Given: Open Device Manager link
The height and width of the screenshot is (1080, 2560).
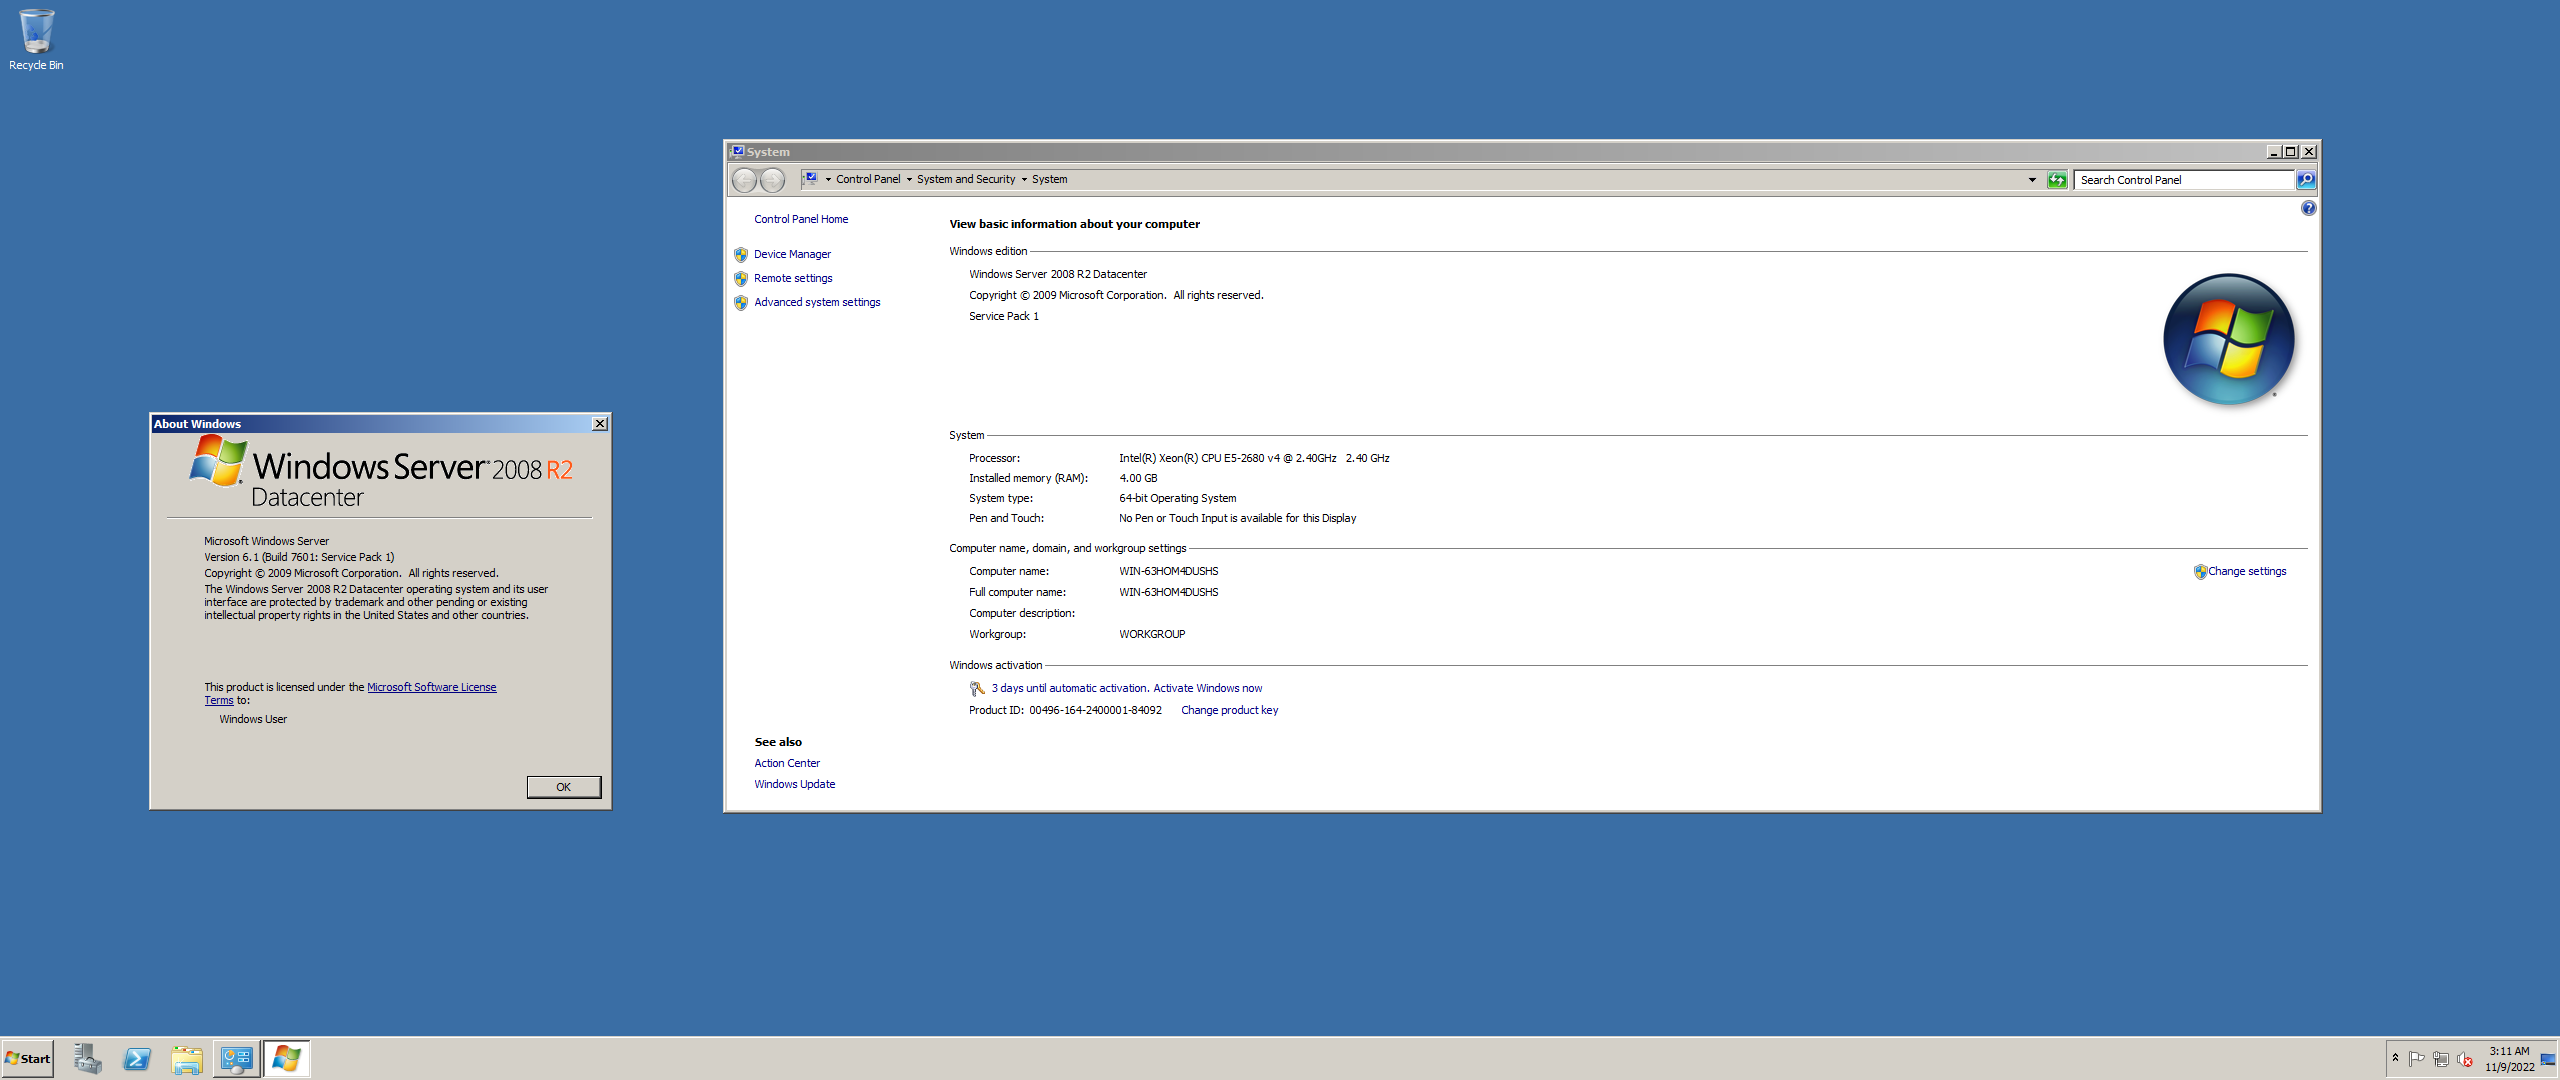Looking at the screenshot, I should point(792,255).
